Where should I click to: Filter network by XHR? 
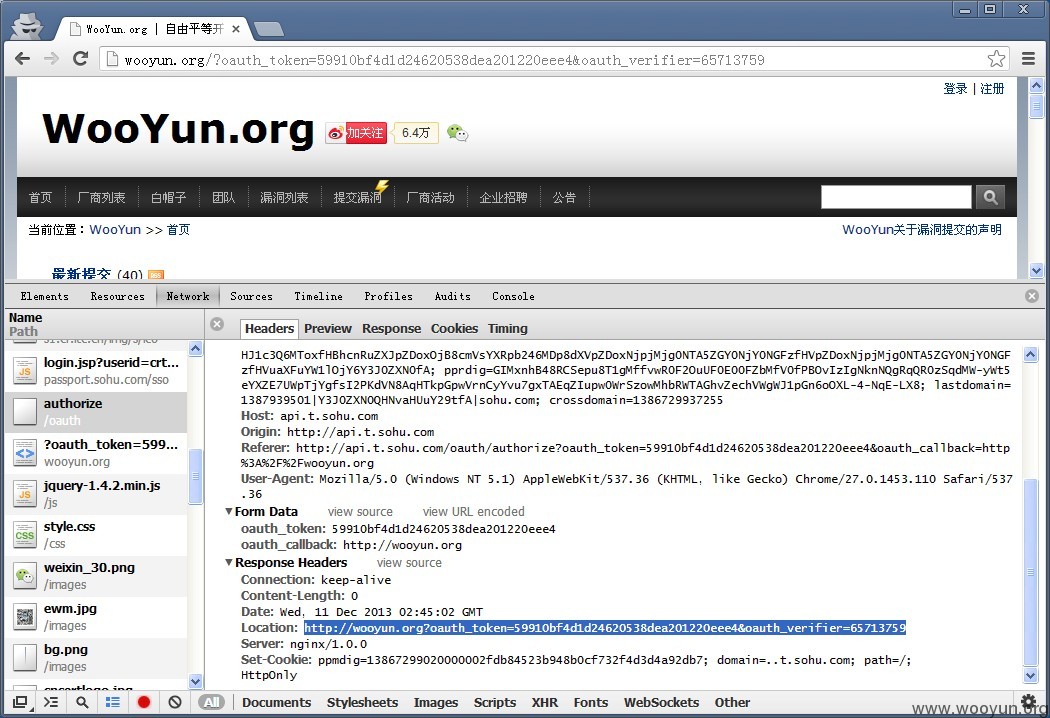coord(544,702)
